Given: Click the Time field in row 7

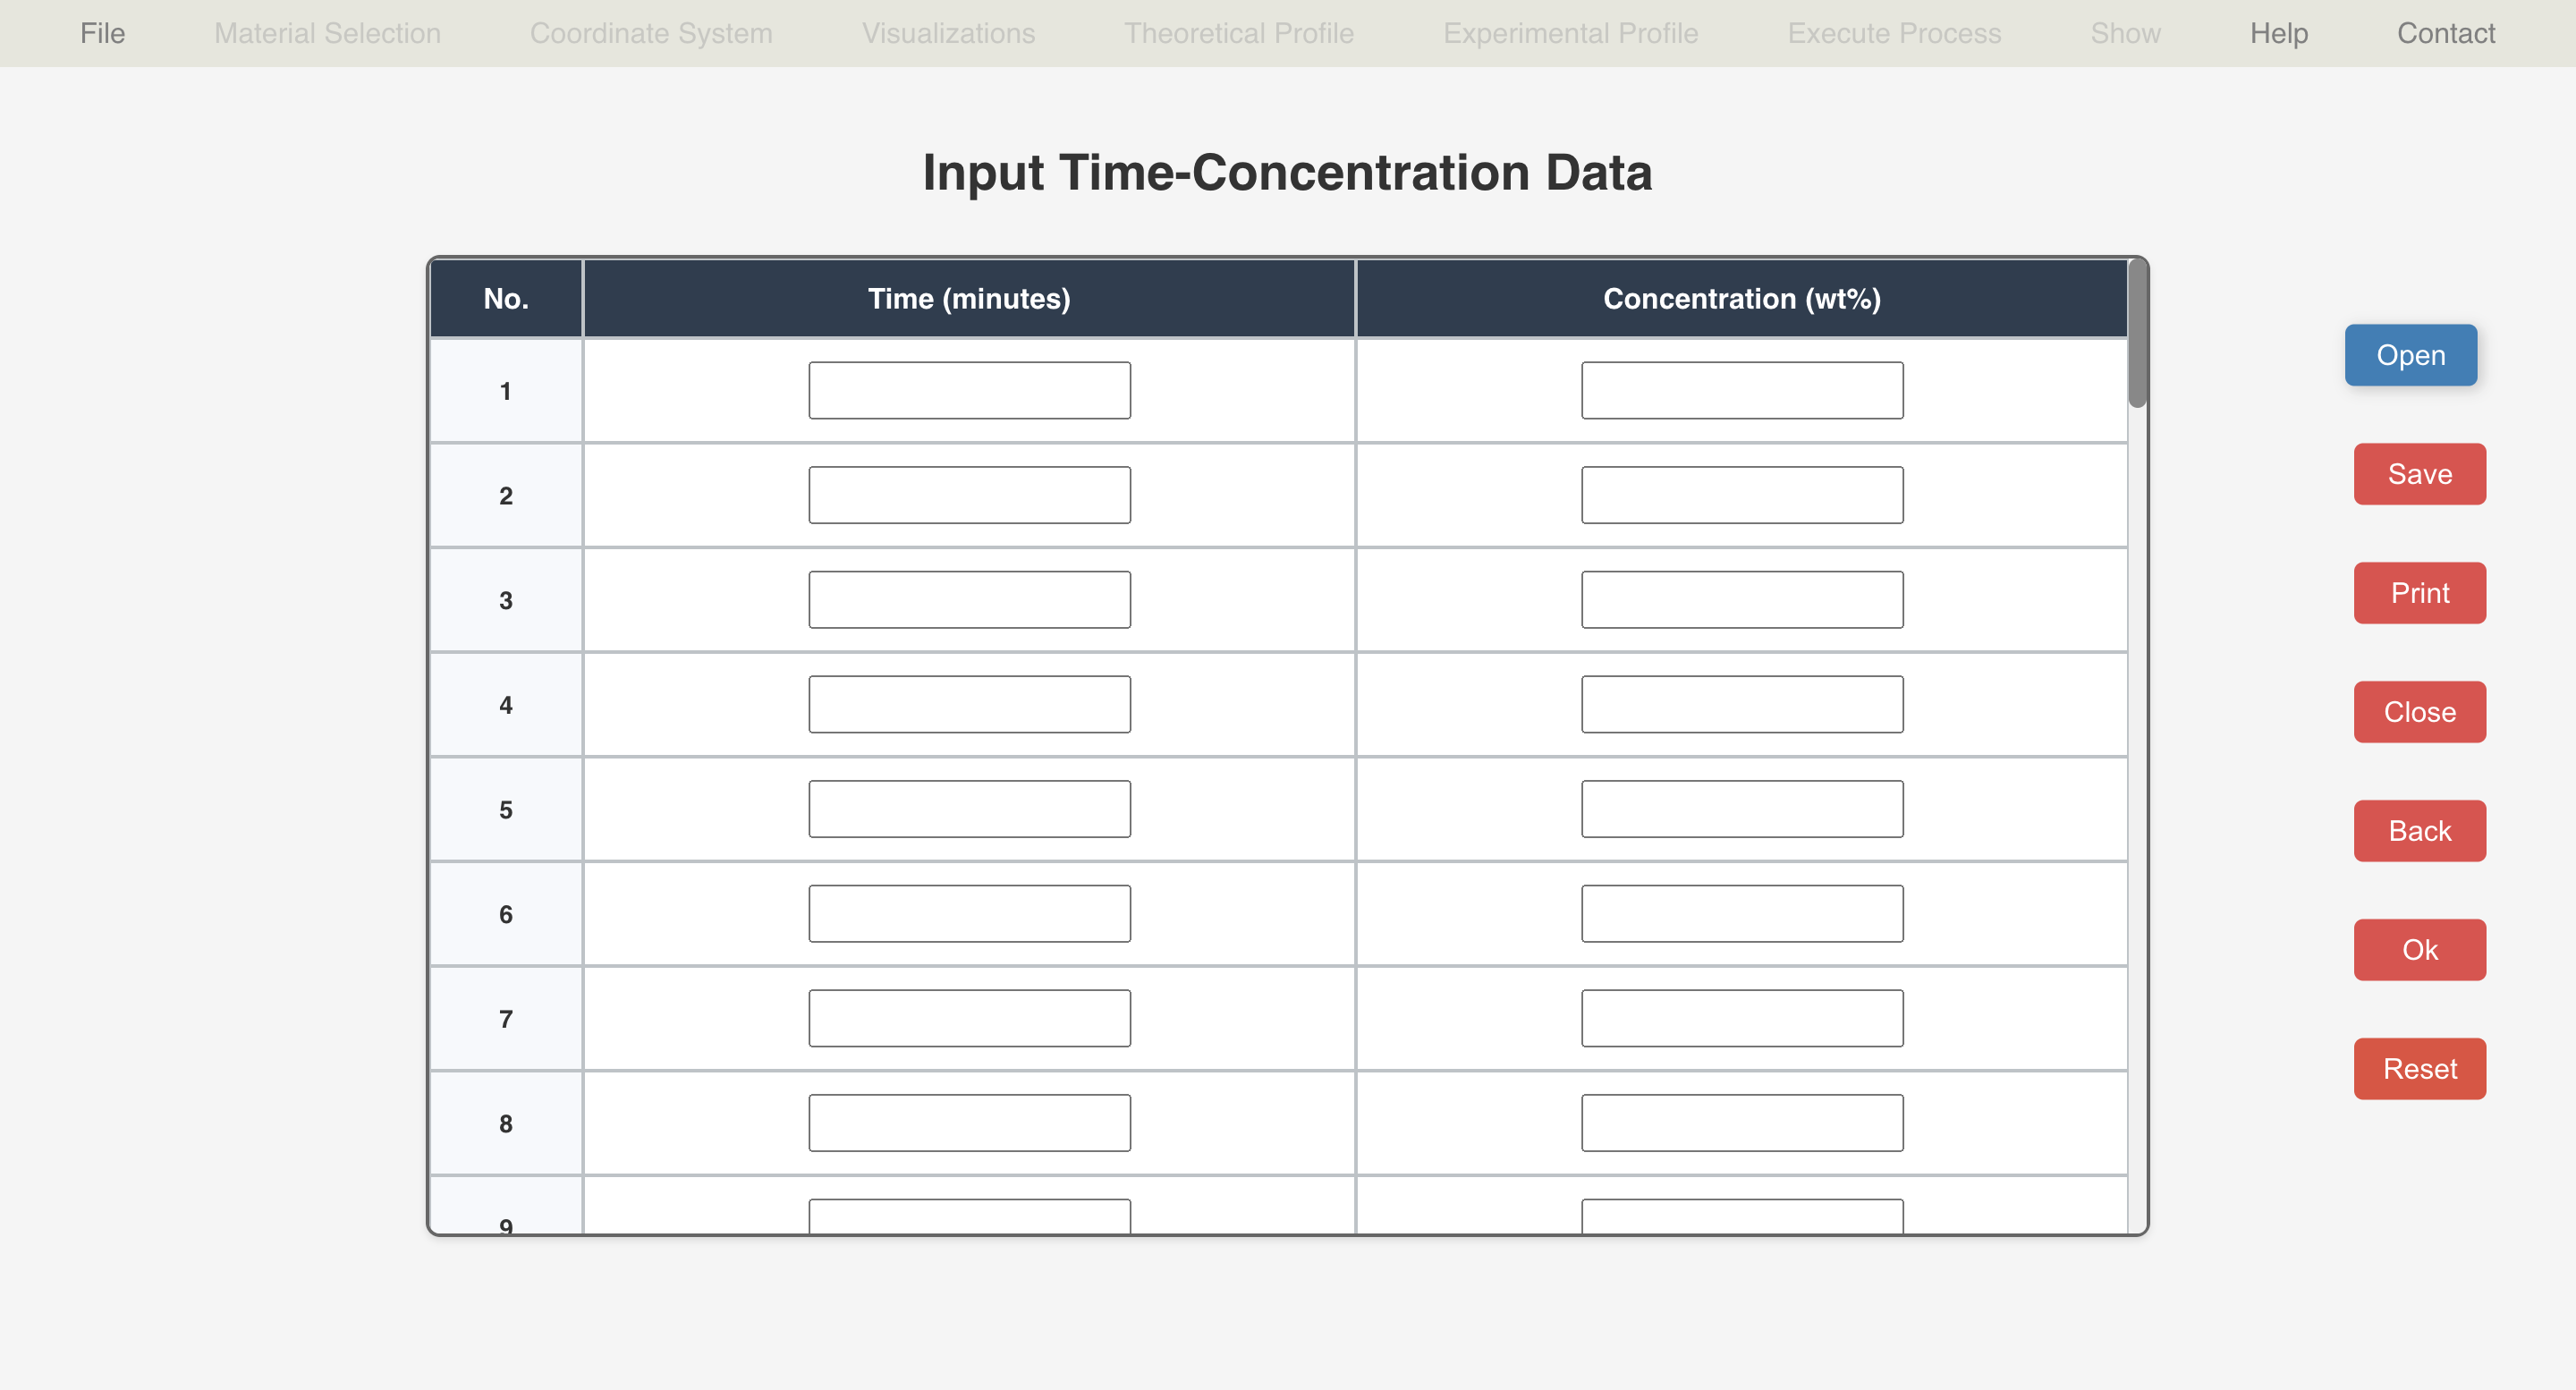Looking at the screenshot, I should pyautogui.click(x=969, y=1018).
